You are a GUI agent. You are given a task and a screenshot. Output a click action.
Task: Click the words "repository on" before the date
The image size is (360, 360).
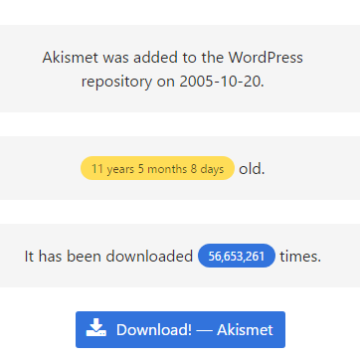click(x=128, y=82)
